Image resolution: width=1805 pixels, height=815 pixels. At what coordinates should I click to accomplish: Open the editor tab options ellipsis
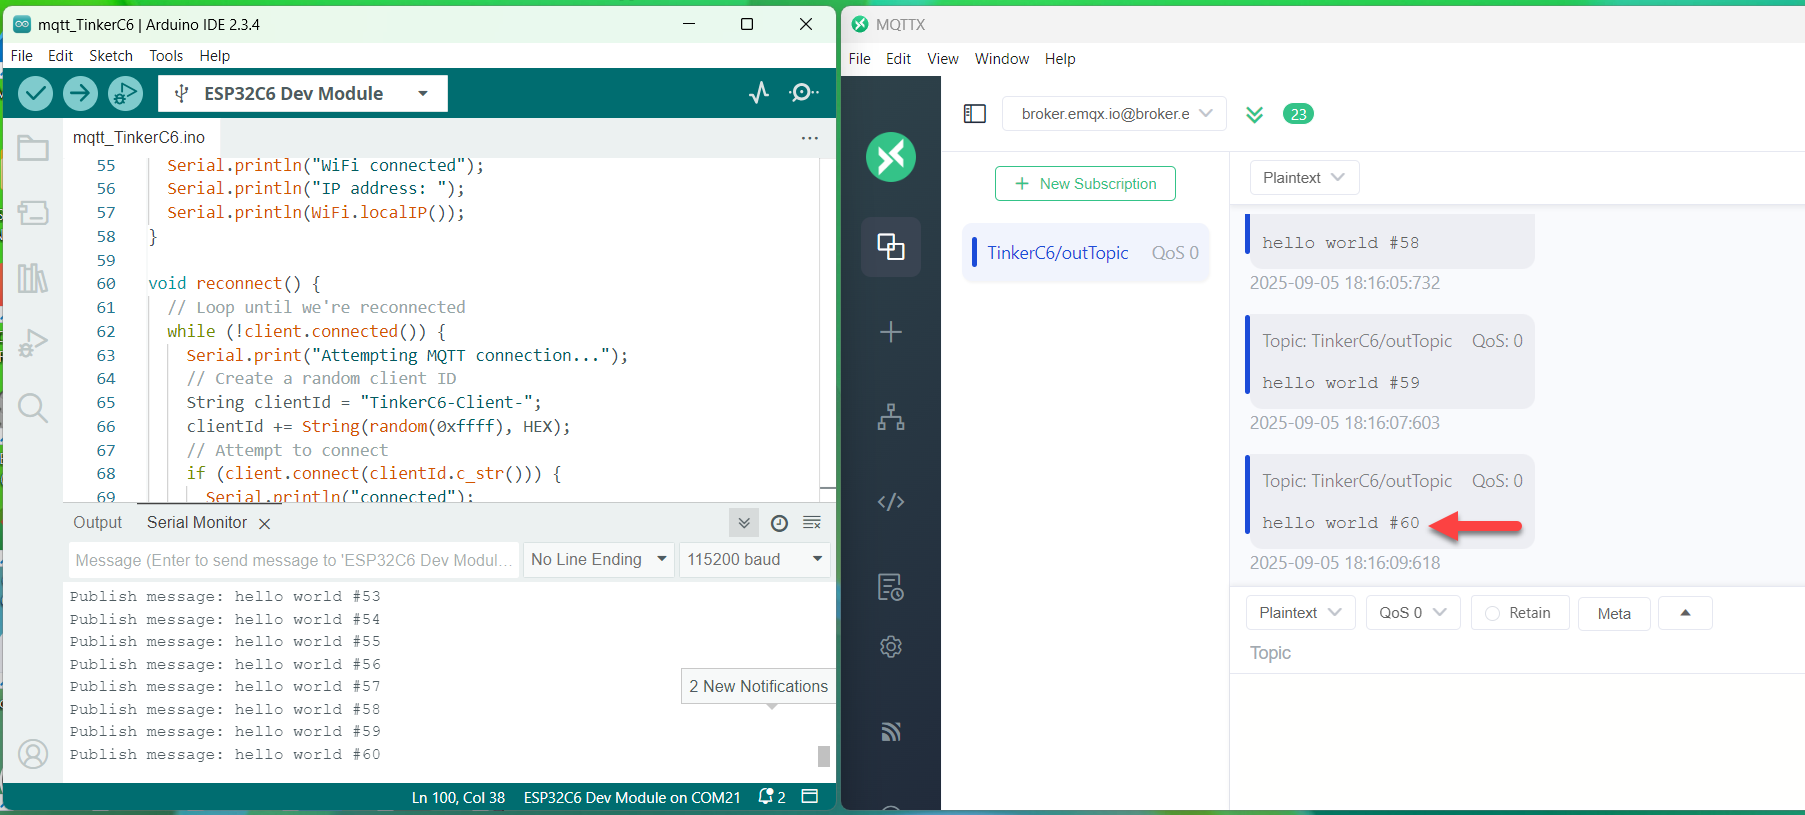810,138
